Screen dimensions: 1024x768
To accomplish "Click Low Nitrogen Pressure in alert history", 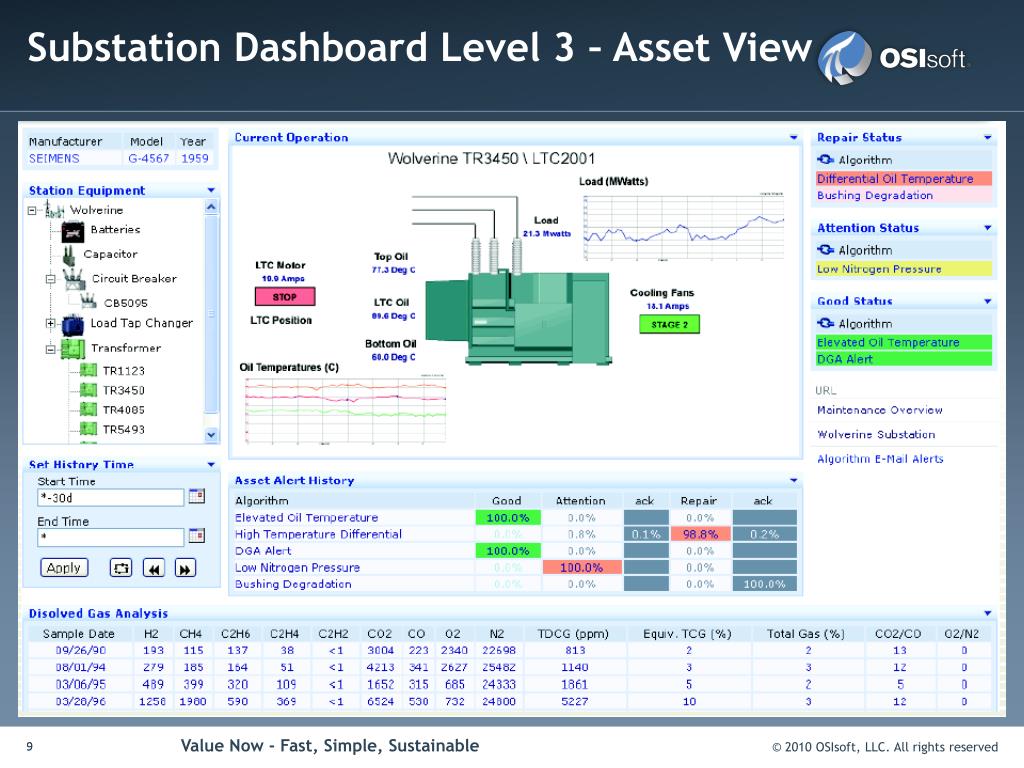I will coord(297,568).
